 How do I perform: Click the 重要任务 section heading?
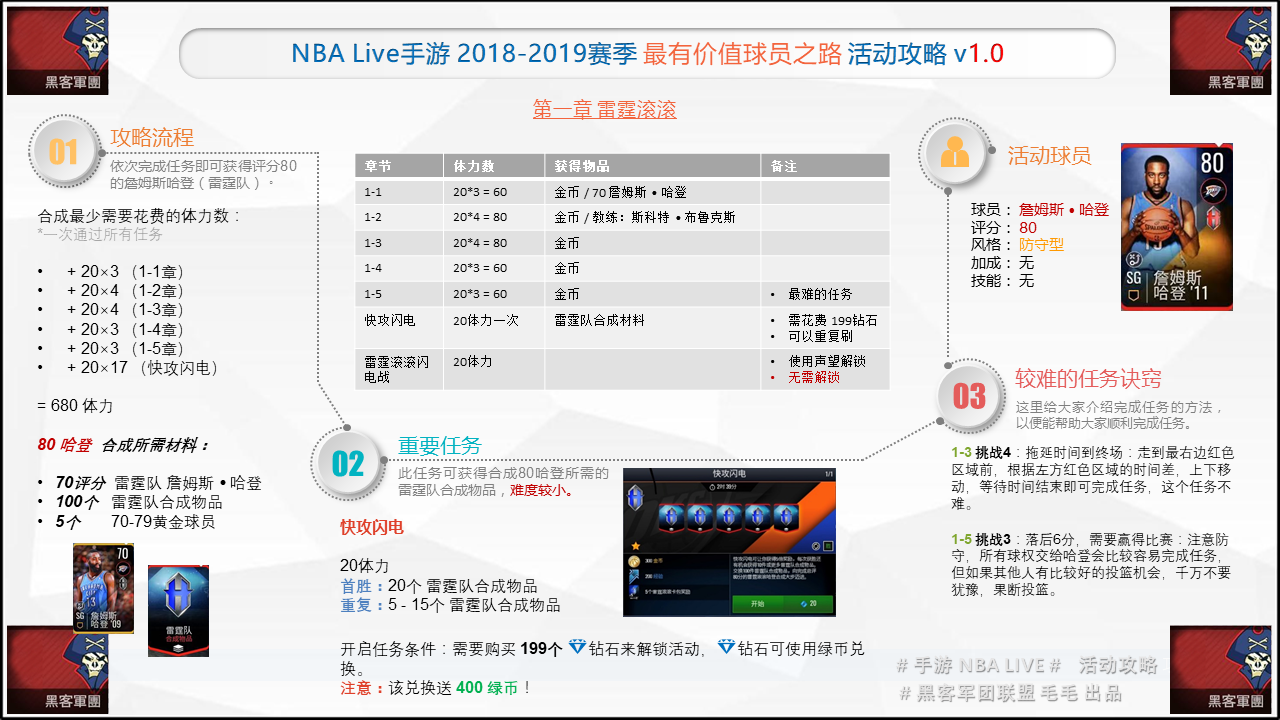pos(440,445)
